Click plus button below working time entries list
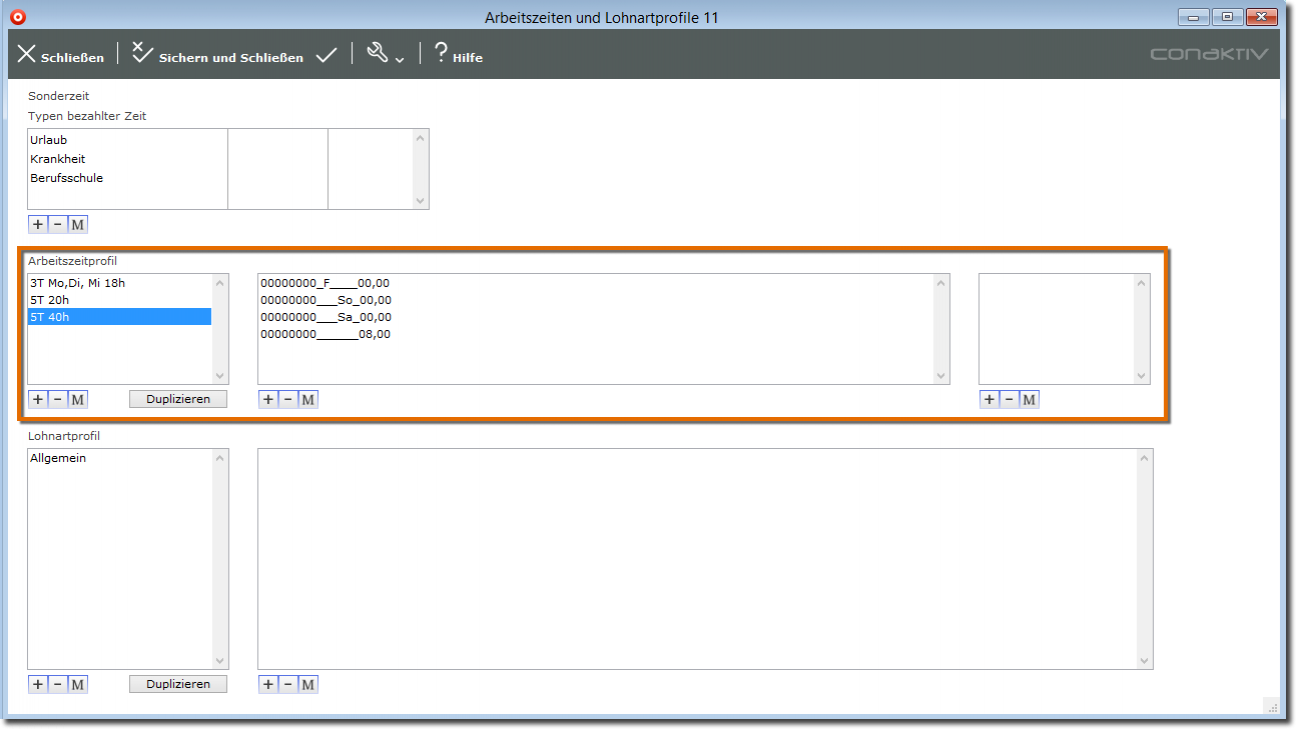 click(x=268, y=399)
